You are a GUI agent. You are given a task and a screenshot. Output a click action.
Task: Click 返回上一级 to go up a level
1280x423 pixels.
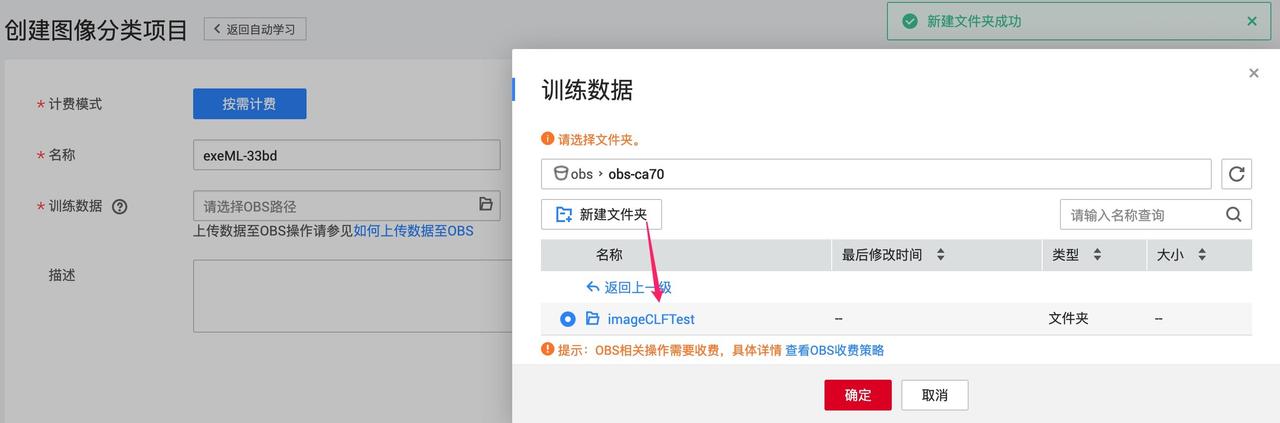[x=629, y=287]
